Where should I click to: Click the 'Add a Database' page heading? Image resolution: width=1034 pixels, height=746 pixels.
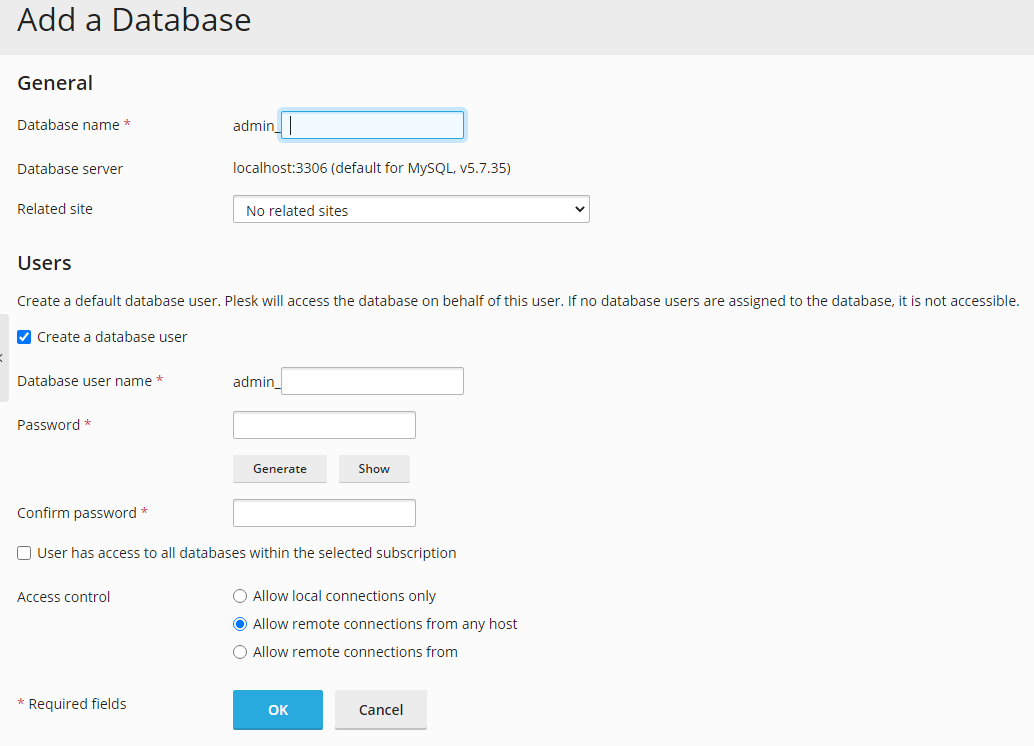tap(134, 20)
